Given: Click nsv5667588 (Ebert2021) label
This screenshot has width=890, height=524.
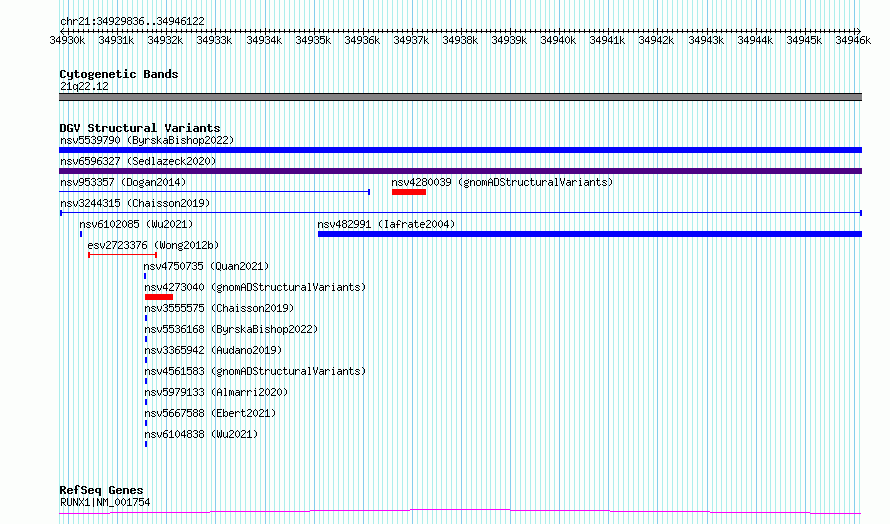Looking at the screenshot, I should 210,413.
